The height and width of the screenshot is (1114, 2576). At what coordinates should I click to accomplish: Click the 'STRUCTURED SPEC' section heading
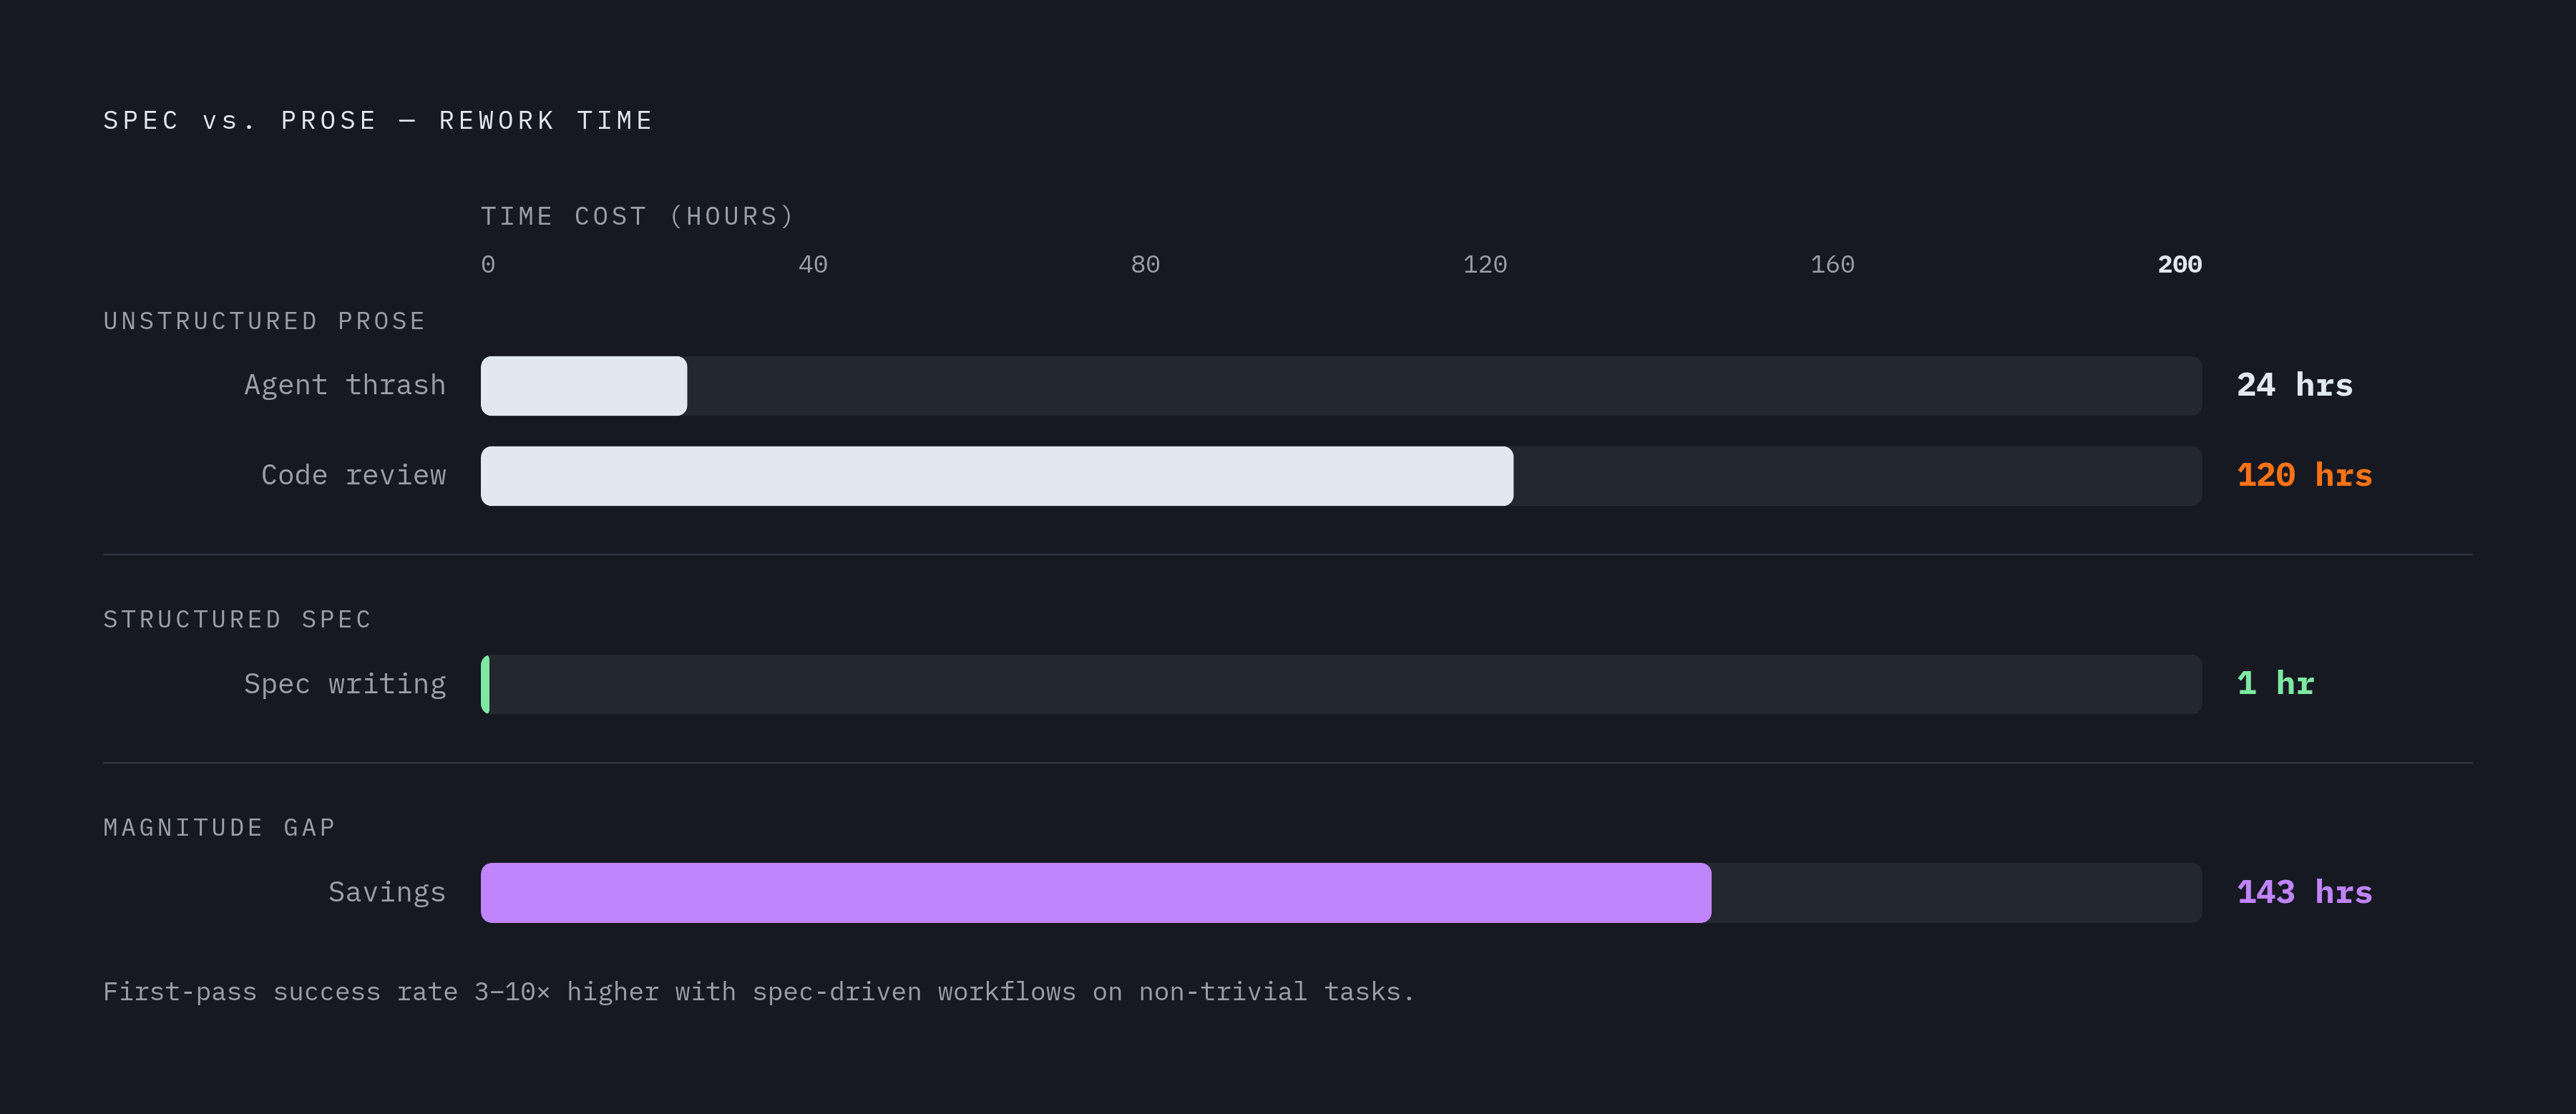tap(237, 620)
